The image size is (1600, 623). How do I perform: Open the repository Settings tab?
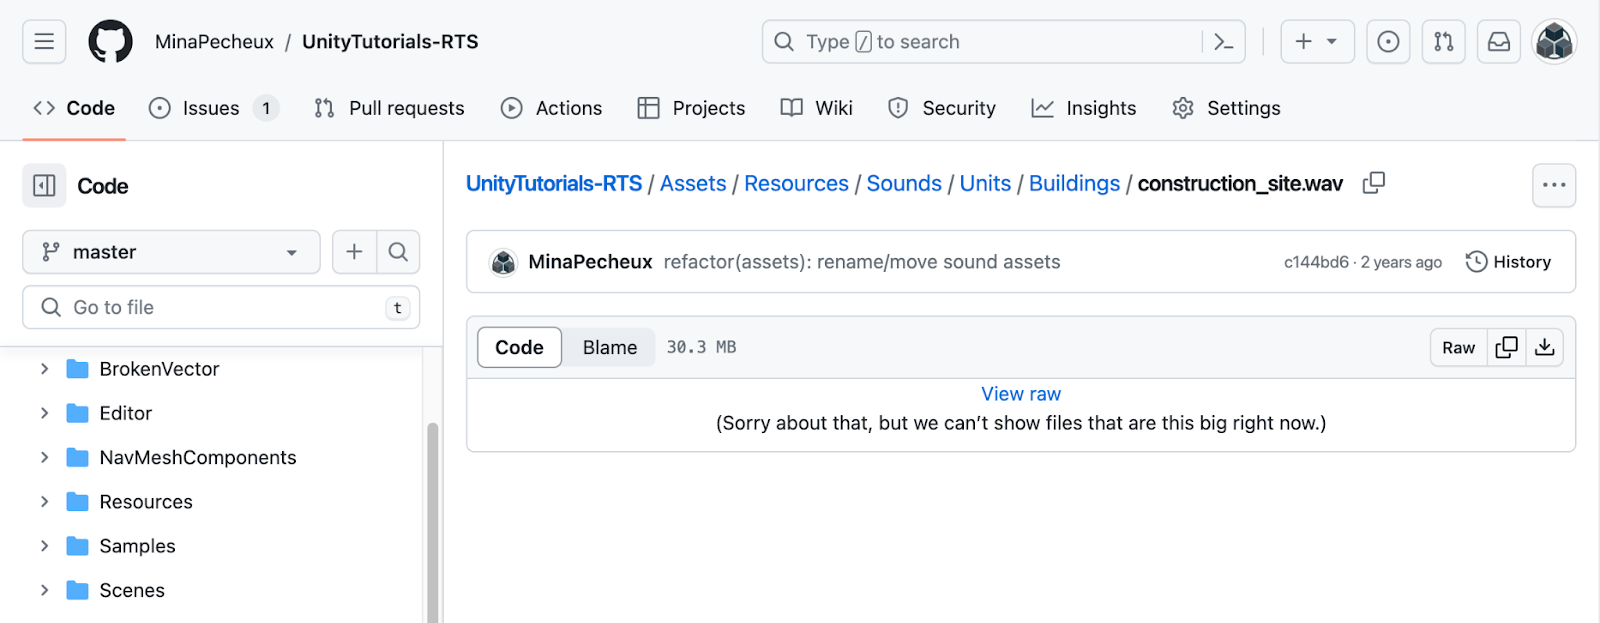1226,108
